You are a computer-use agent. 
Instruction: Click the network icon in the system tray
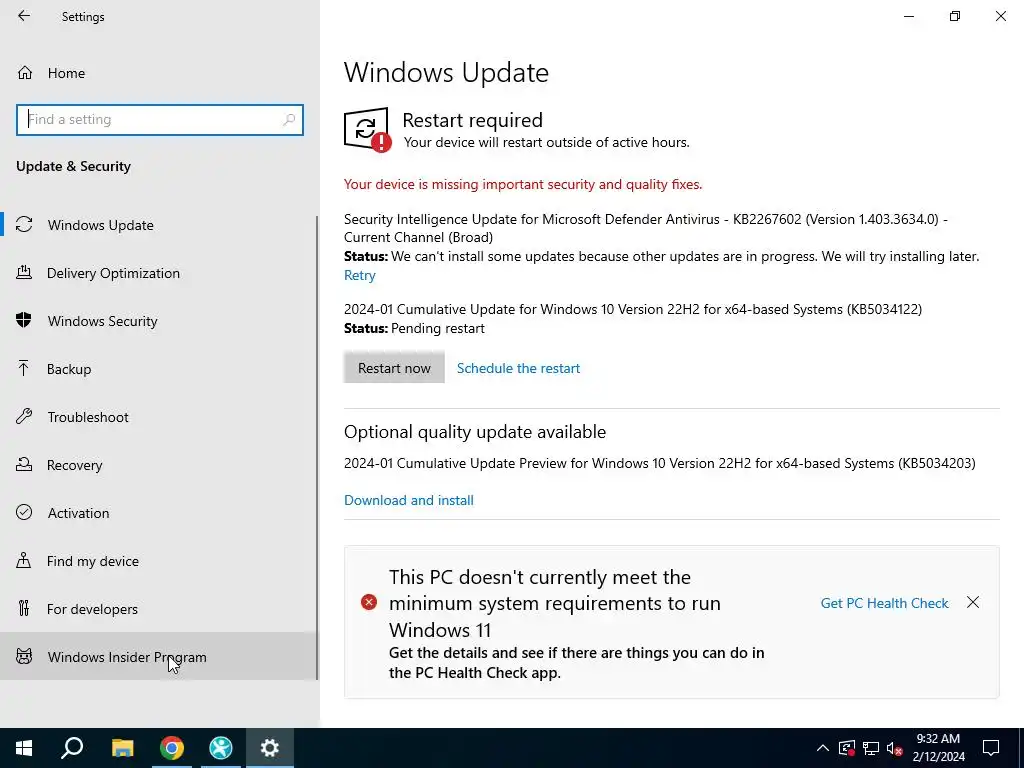[x=871, y=748]
